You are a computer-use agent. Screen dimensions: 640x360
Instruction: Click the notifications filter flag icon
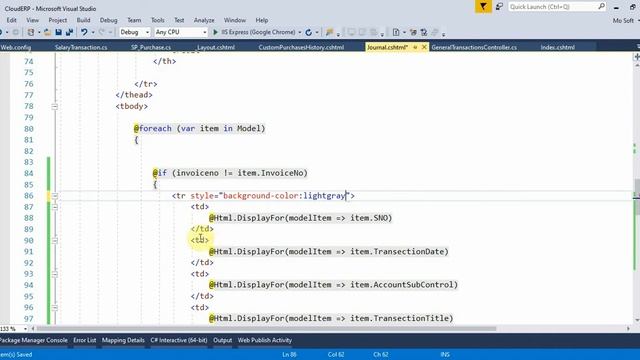483,7
